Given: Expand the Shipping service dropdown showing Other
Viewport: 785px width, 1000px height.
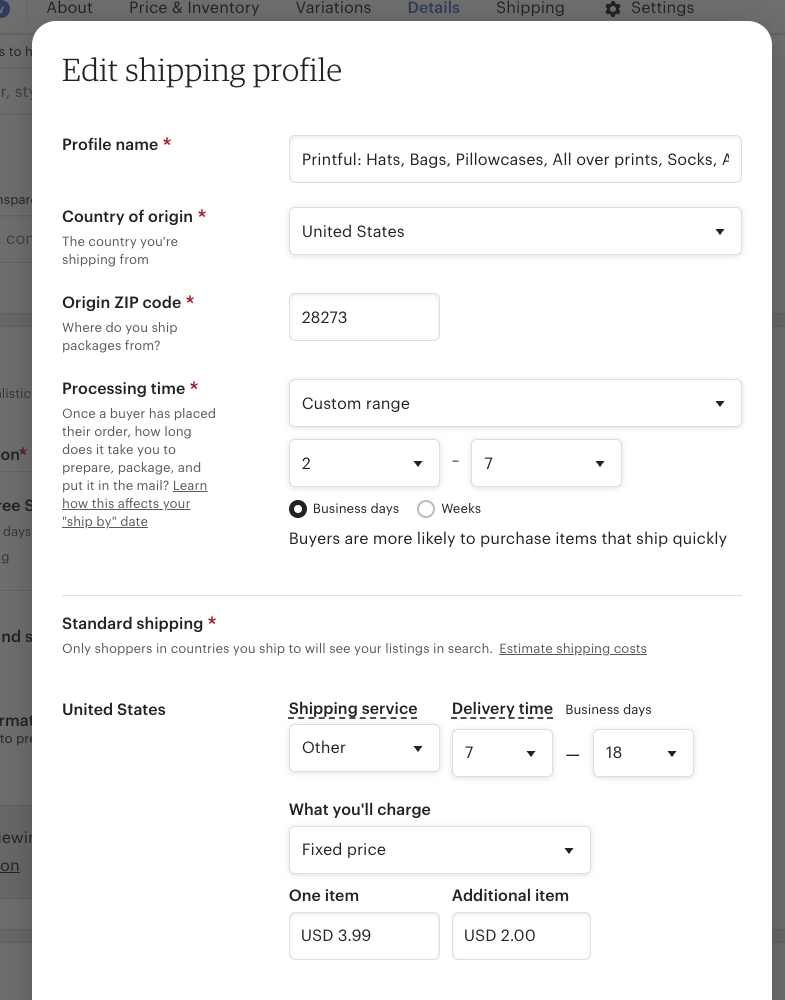Looking at the screenshot, I should pos(364,747).
